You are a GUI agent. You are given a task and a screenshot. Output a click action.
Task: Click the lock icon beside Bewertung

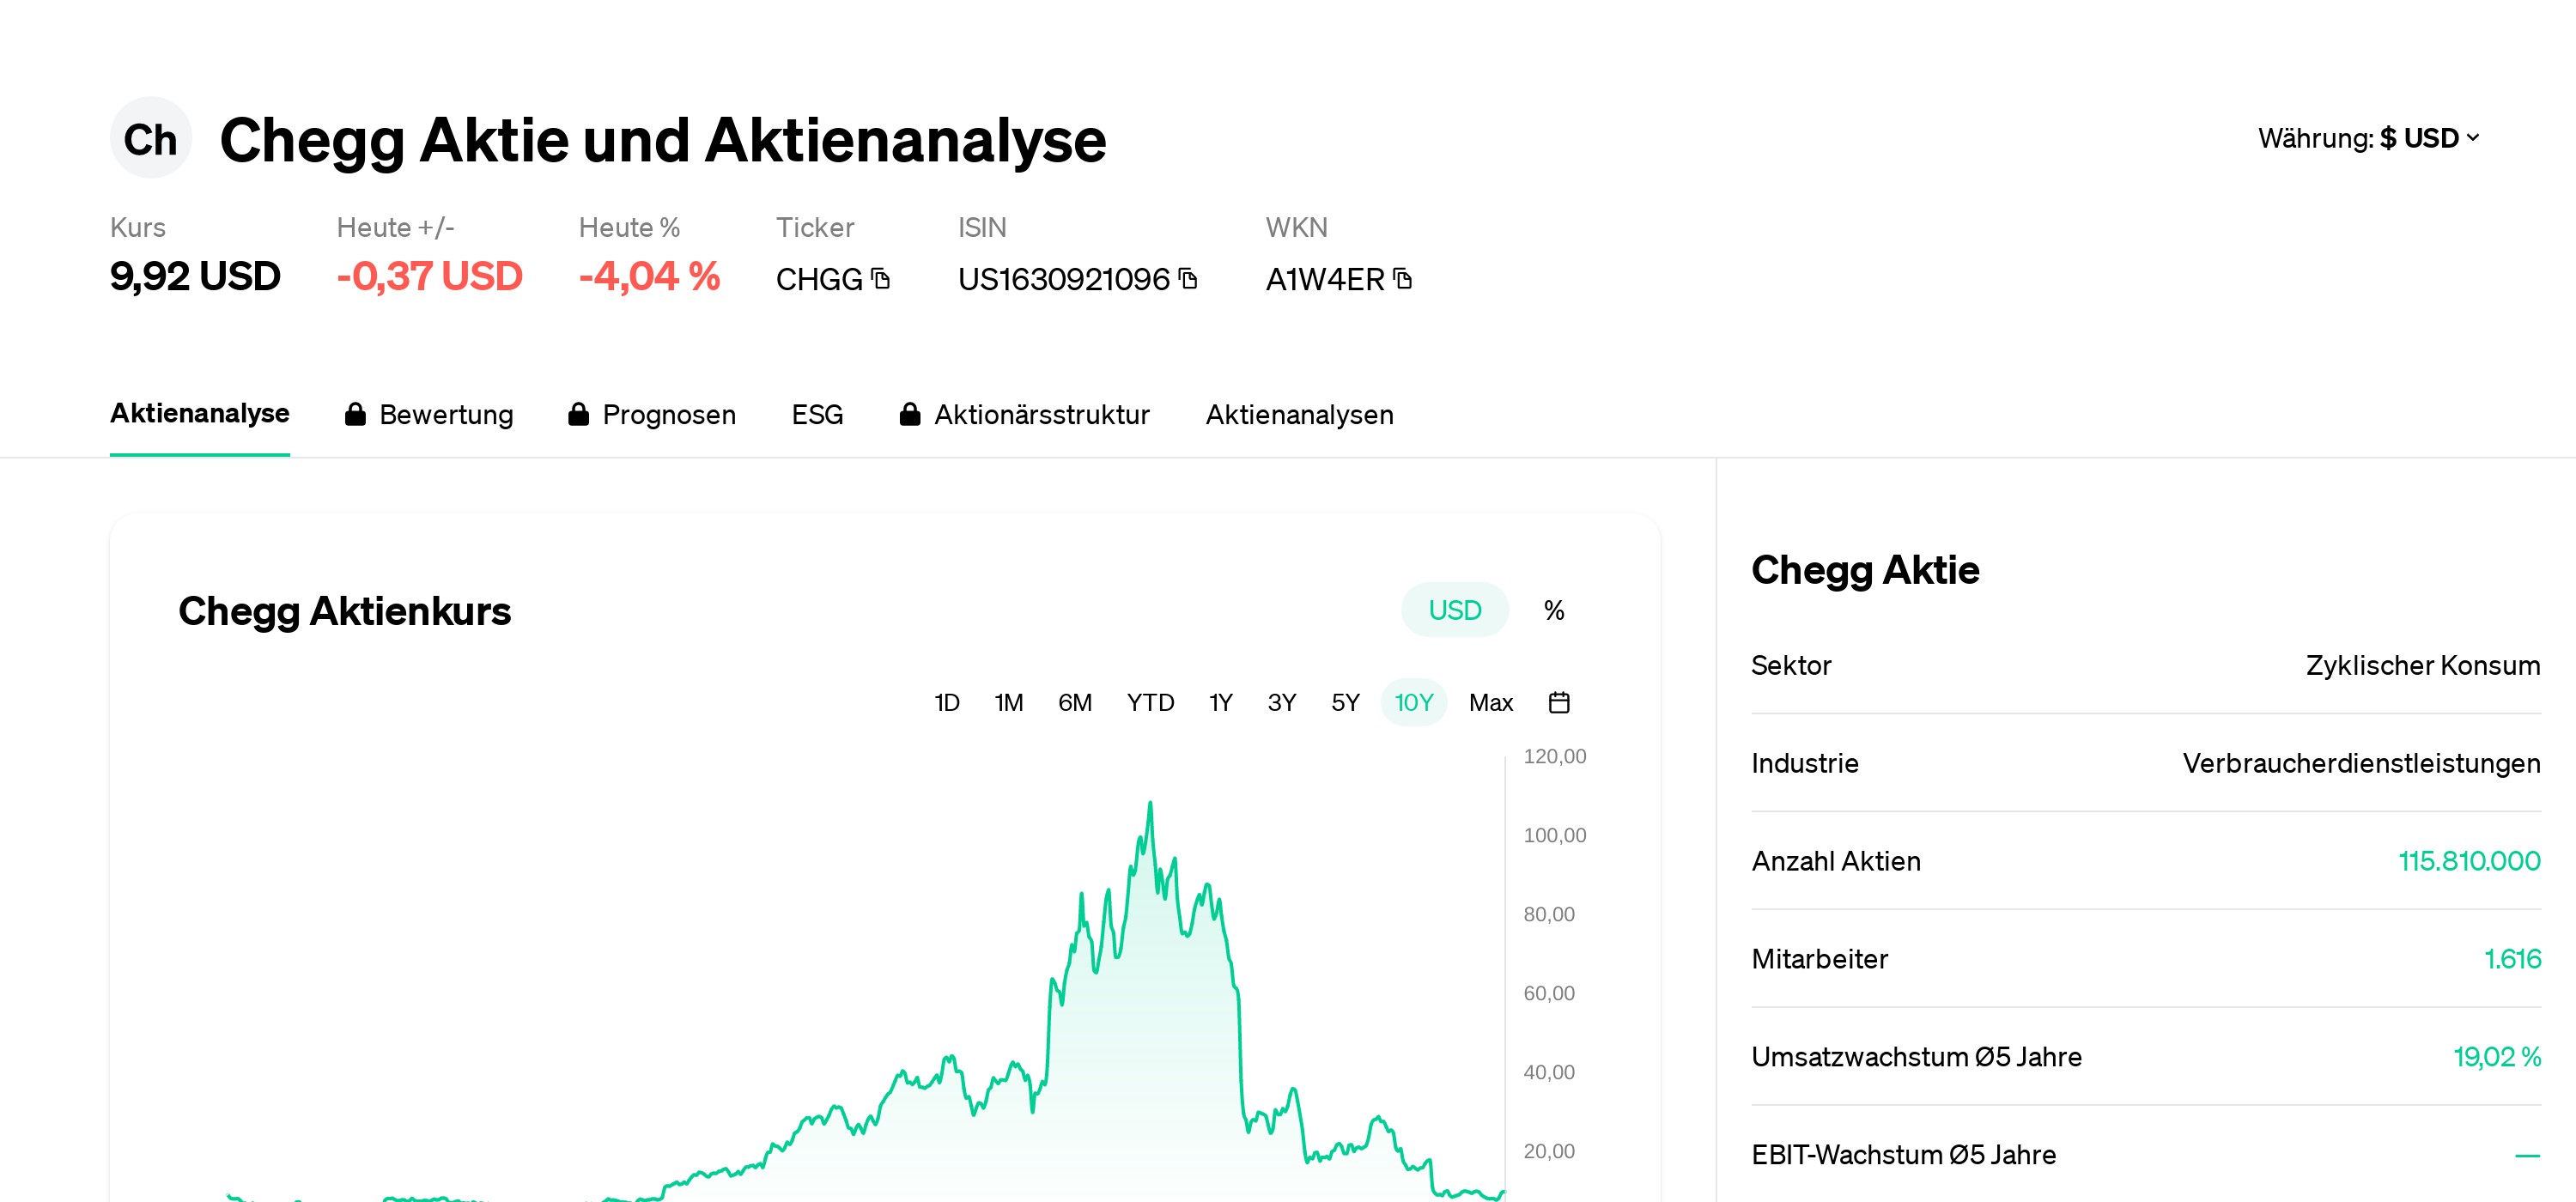tap(355, 414)
